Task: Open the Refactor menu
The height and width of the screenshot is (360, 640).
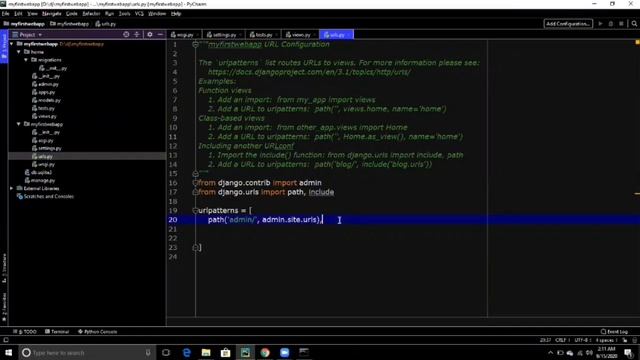Action: [91, 14]
